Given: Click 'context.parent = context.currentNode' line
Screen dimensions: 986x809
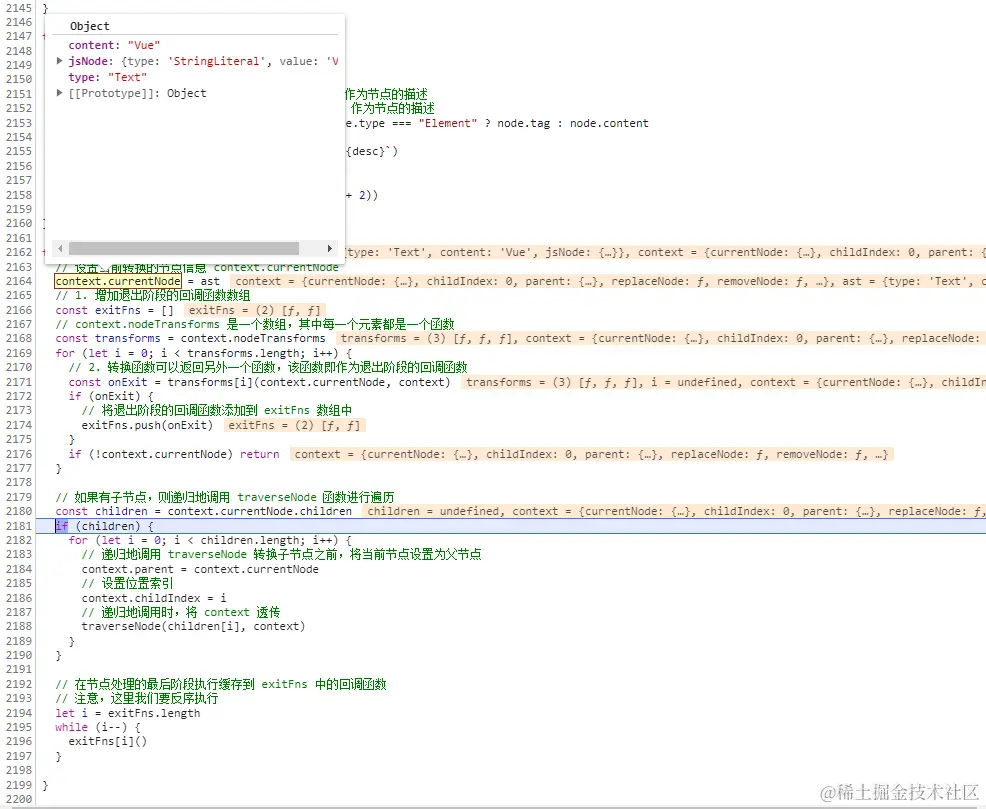Looking at the screenshot, I should pyautogui.click(x=200, y=569).
